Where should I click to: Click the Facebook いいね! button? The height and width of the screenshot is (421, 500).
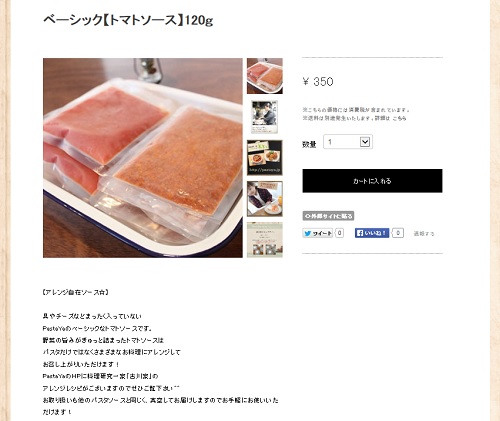pos(372,233)
